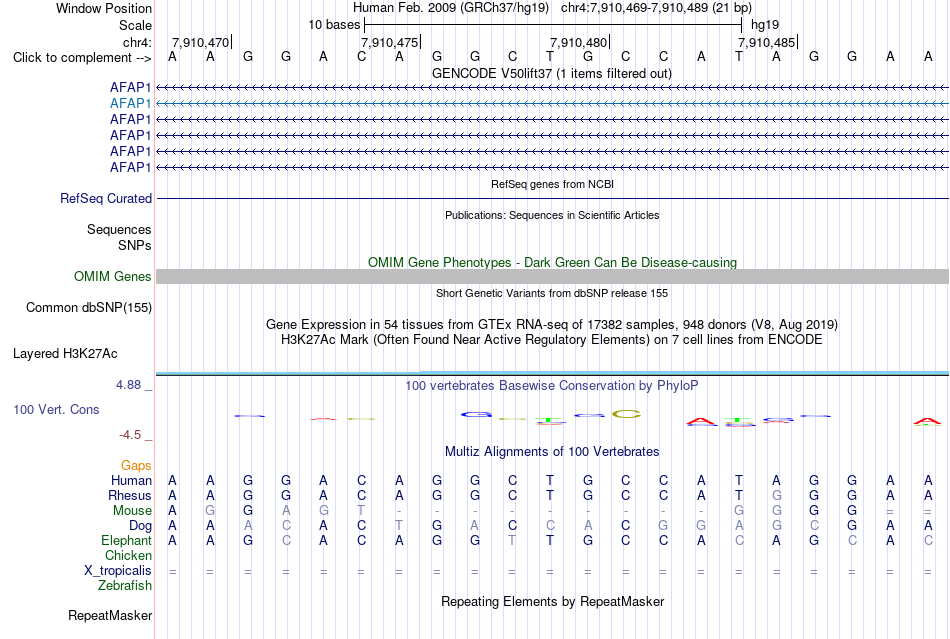Select the 'X_tropicalis' alignment row label
The width and height of the screenshot is (950, 639).
point(118,571)
